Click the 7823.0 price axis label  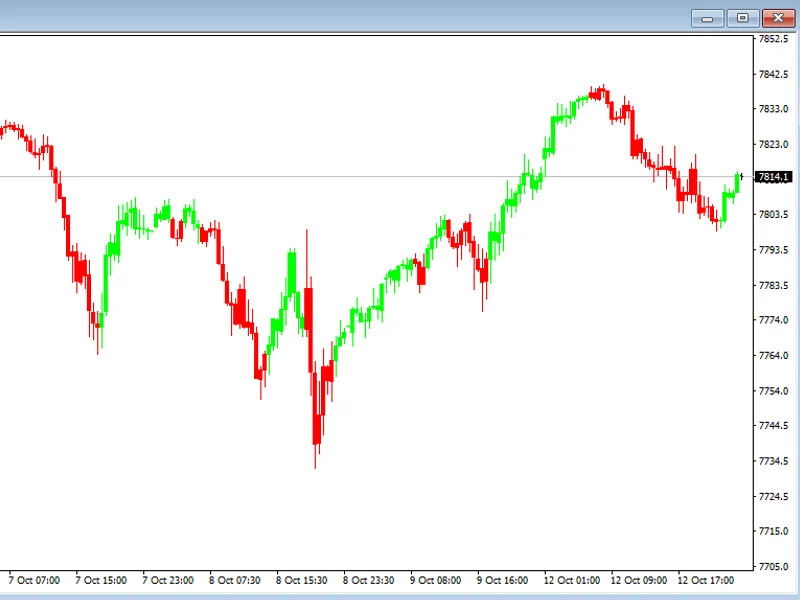click(x=773, y=144)
